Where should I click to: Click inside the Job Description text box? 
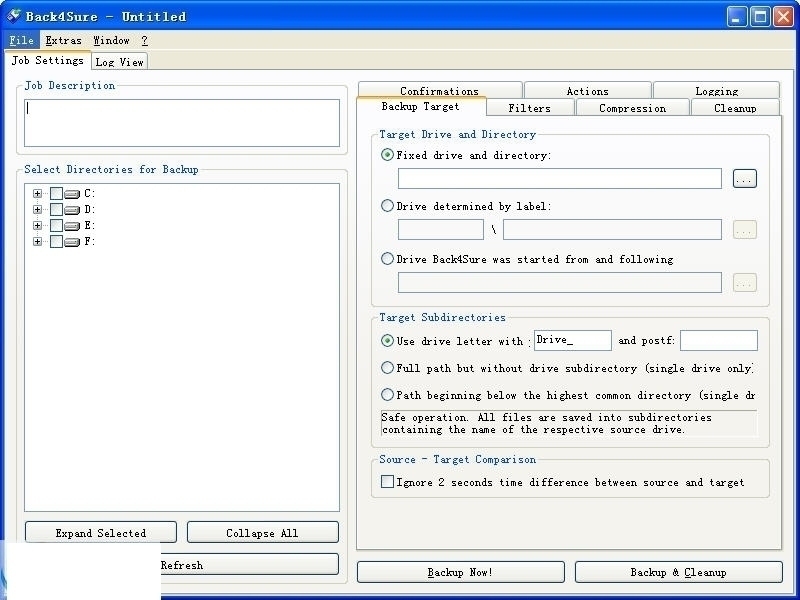(182, 123)
